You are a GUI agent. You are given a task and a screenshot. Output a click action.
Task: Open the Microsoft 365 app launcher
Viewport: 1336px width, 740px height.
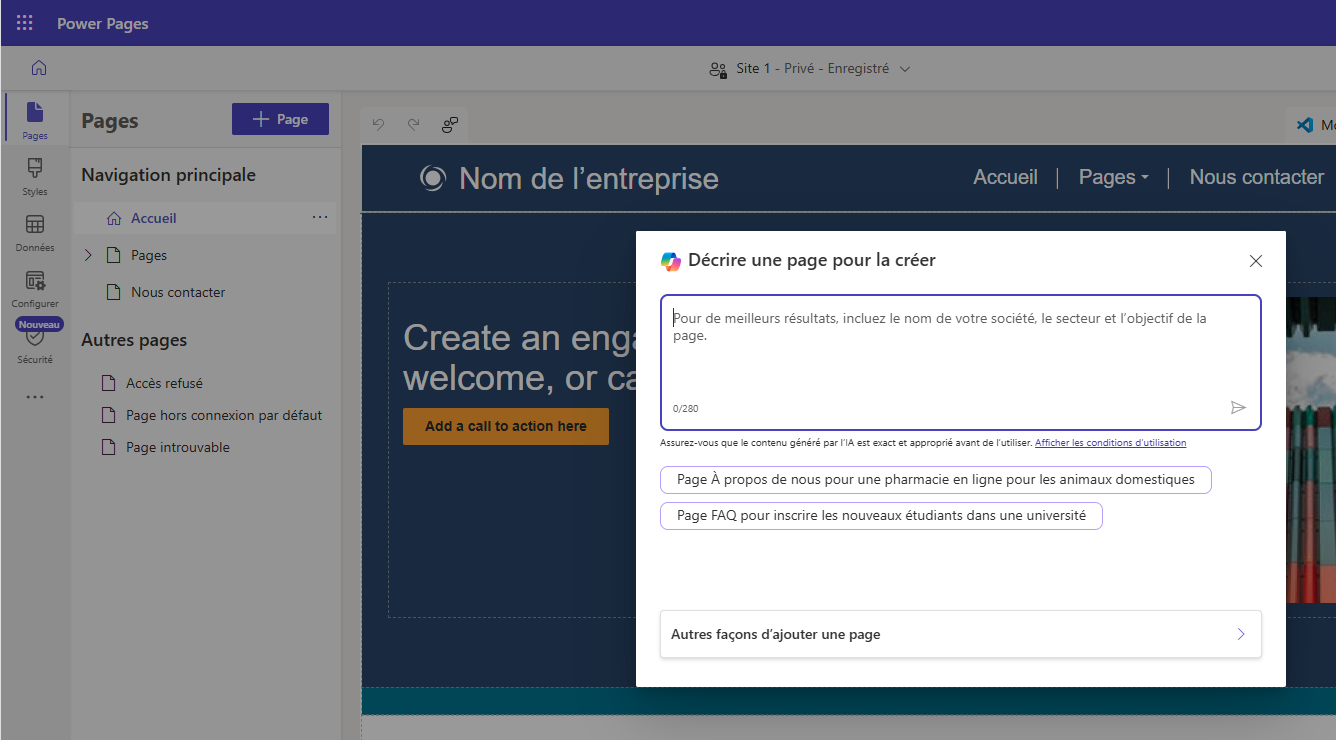(x=24, y=22)
